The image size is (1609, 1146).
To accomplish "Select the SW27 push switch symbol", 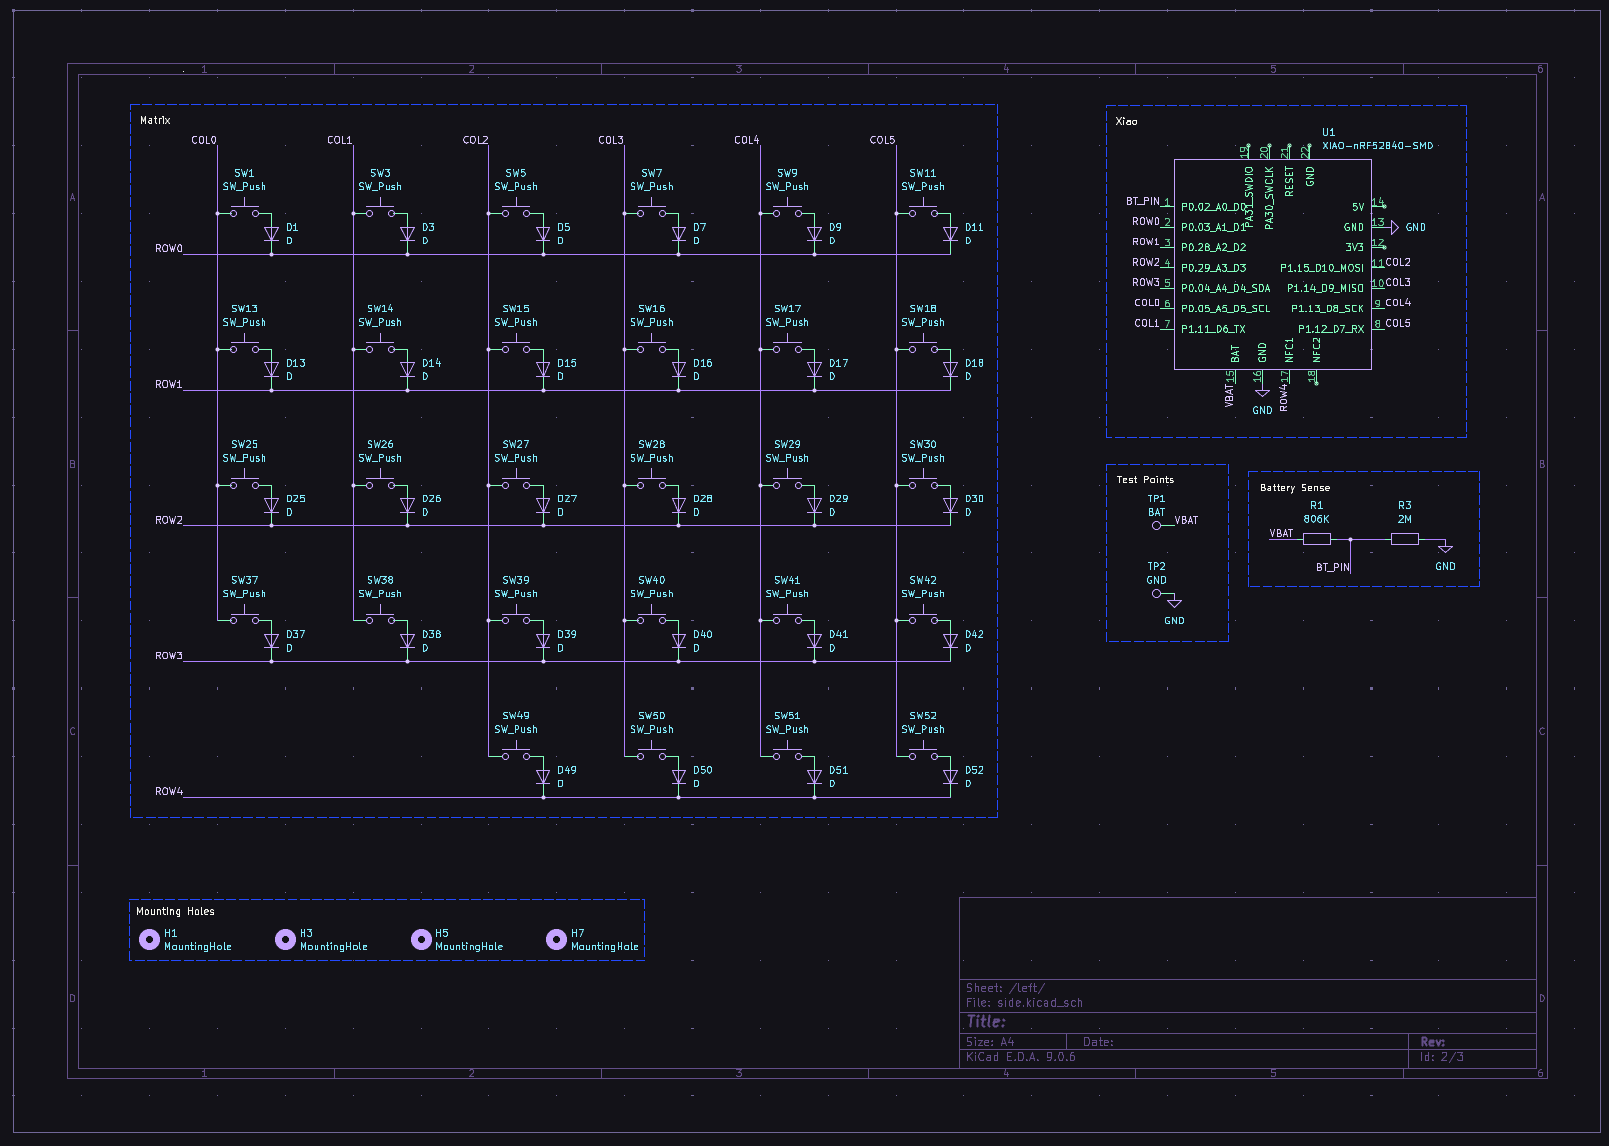I will point(516,481).
